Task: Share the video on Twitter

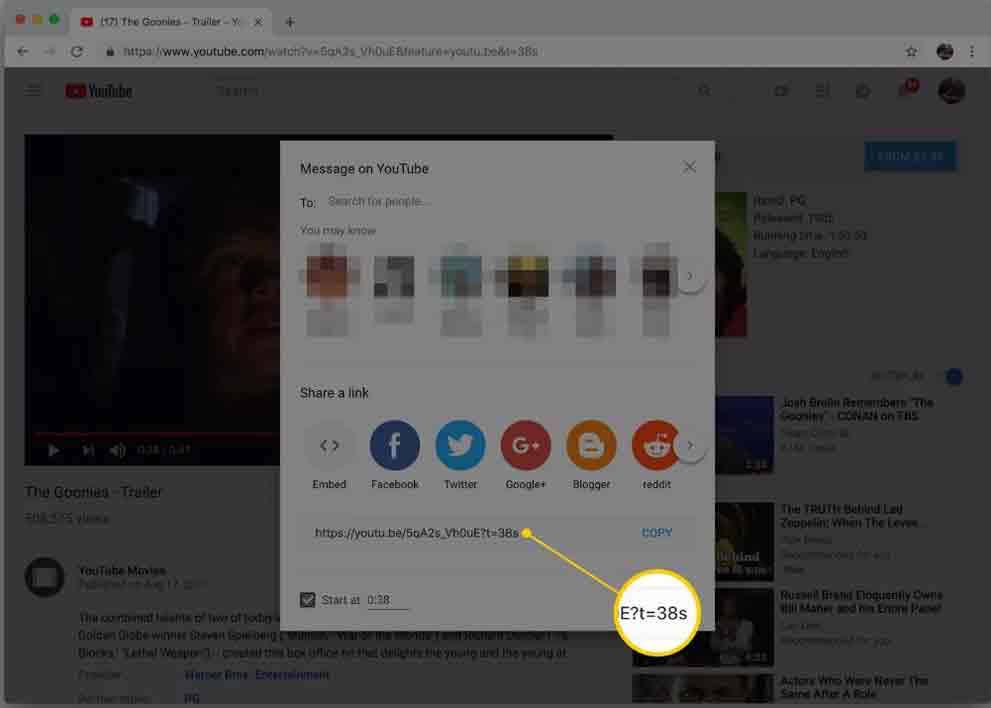Action: (x=461, y=446)
